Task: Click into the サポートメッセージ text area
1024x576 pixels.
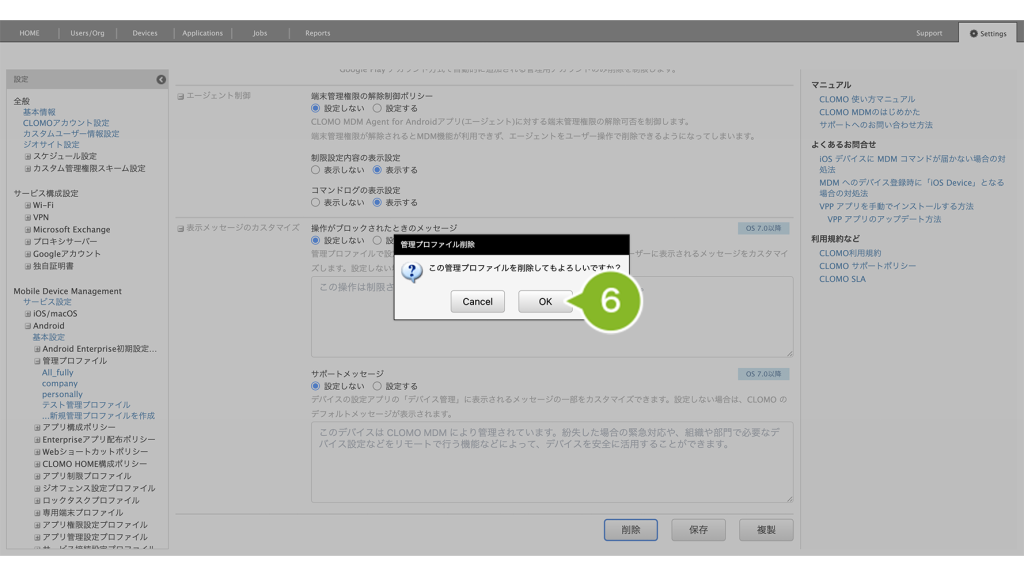Action: [x=551, y=461]
